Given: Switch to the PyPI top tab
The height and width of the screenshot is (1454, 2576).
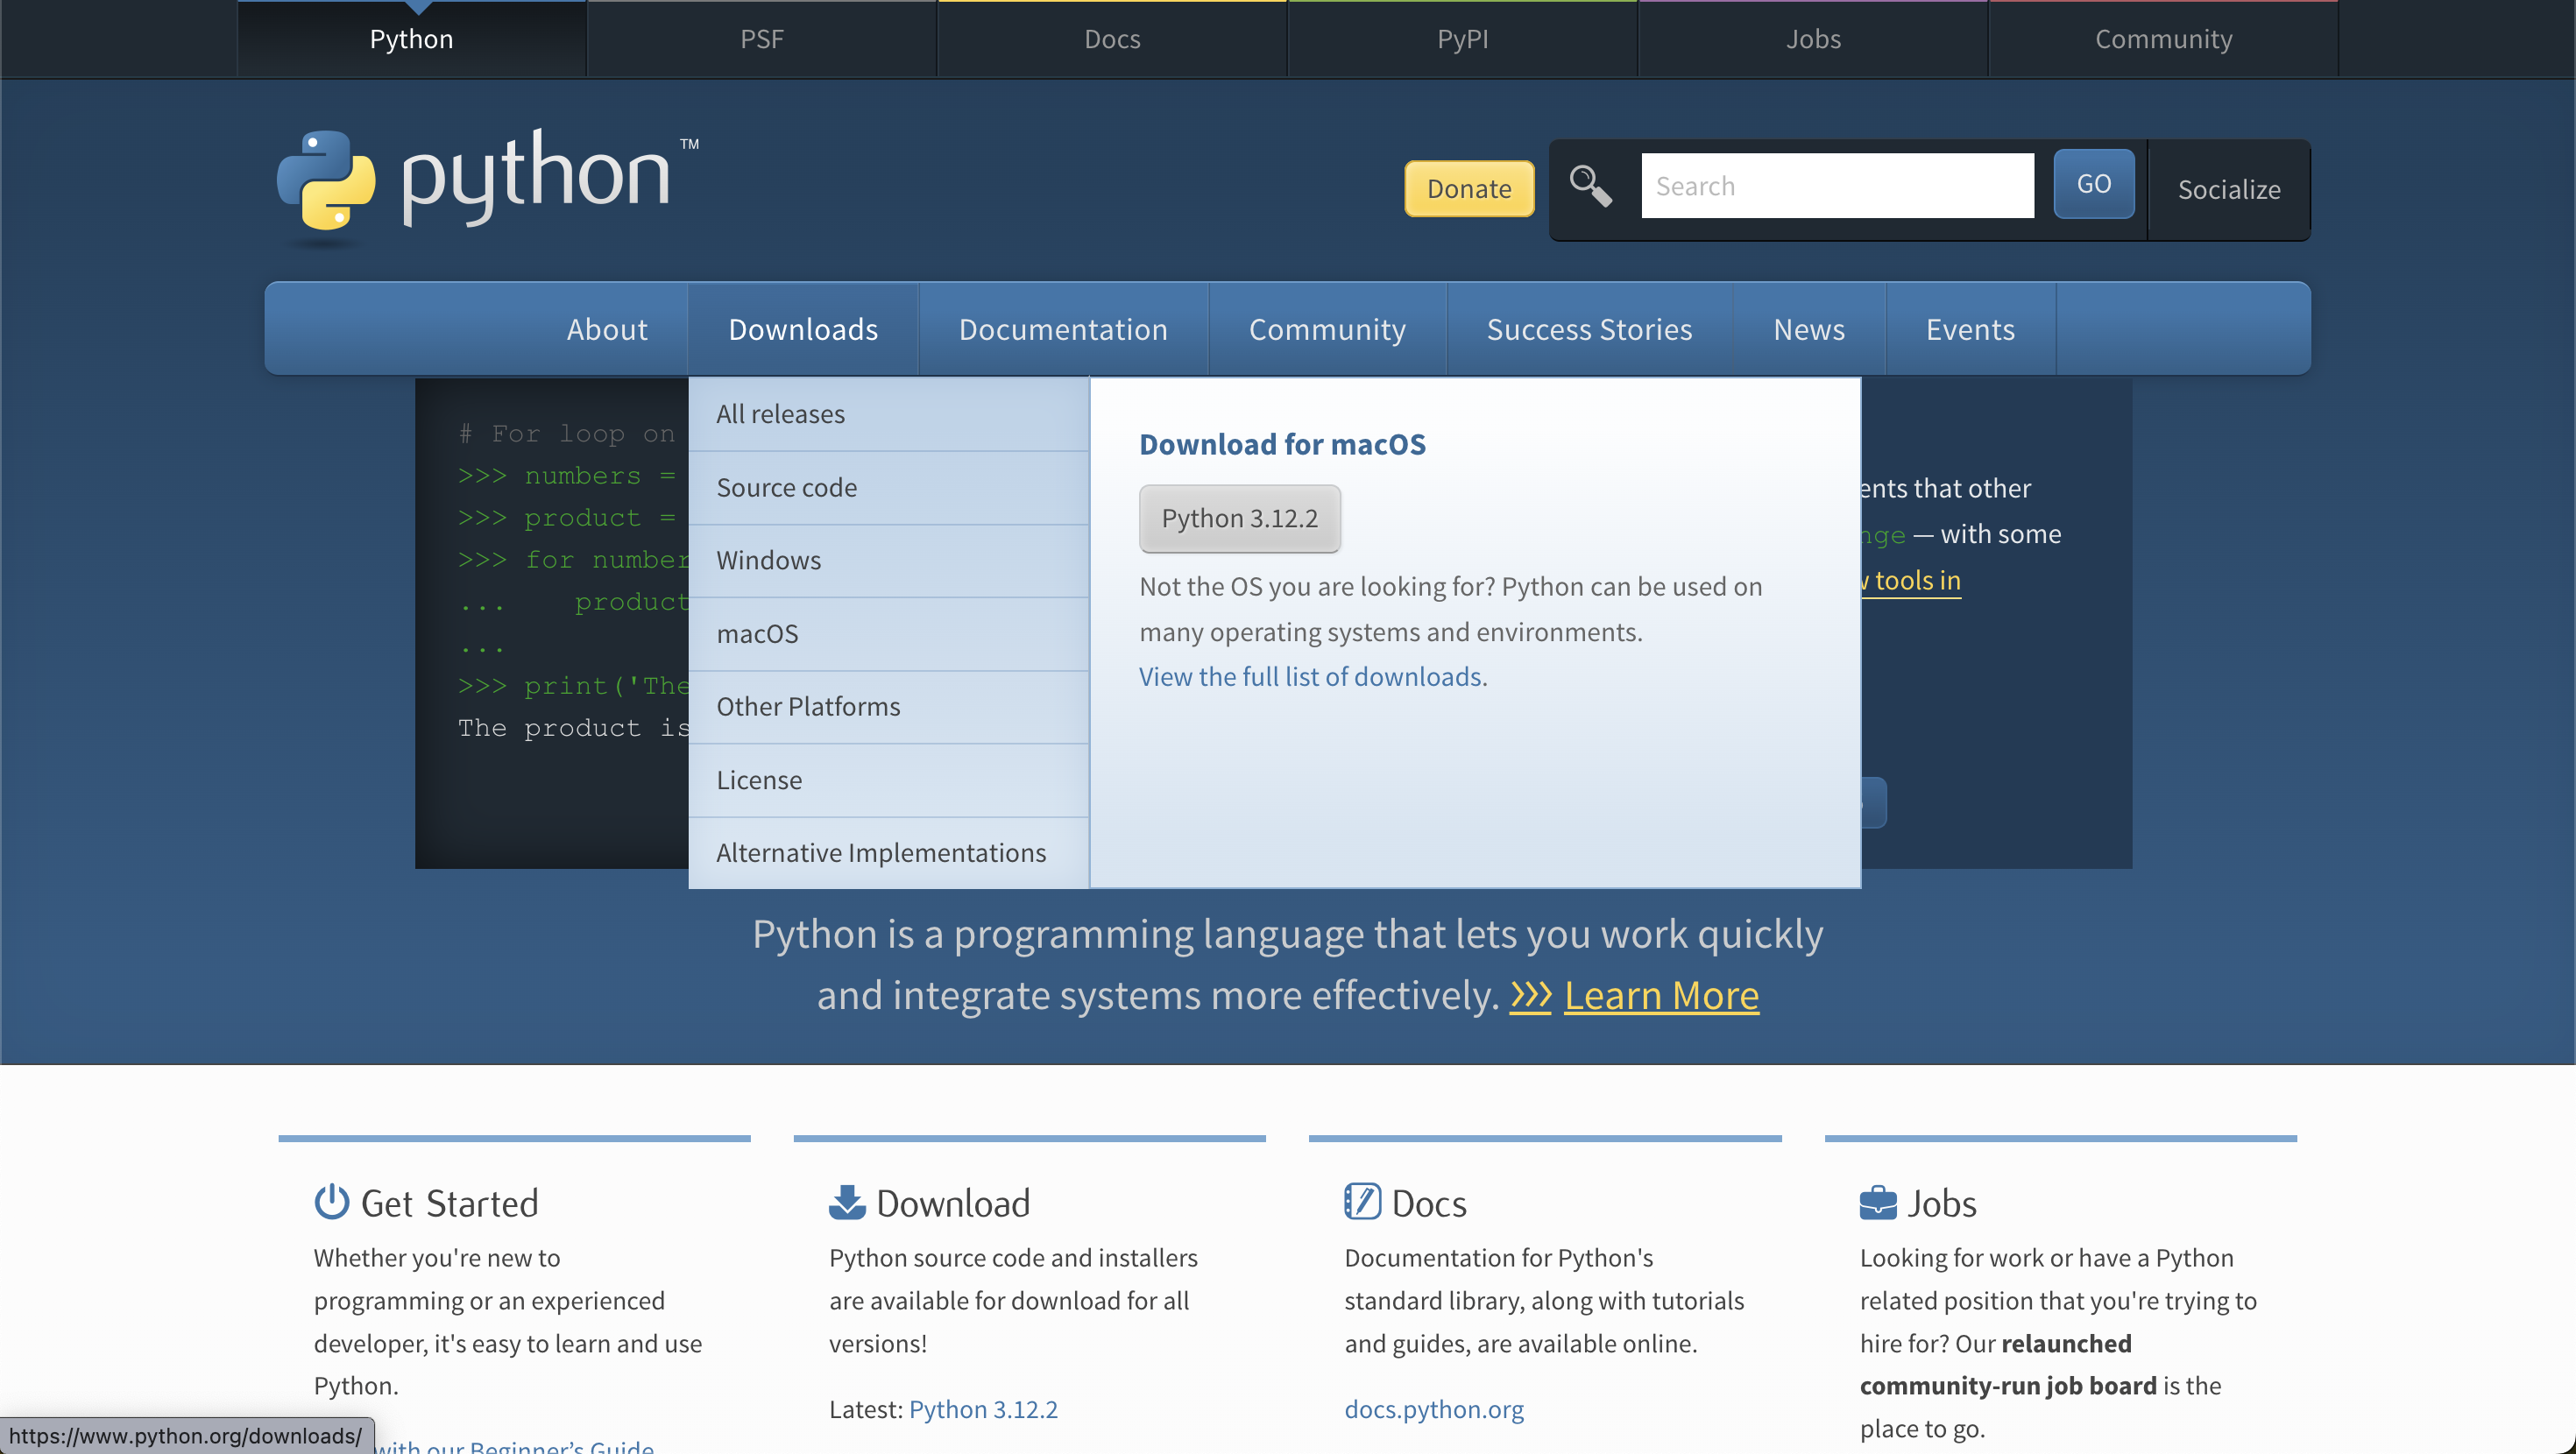Looking at the screenshot, I should click(1462, 39).
